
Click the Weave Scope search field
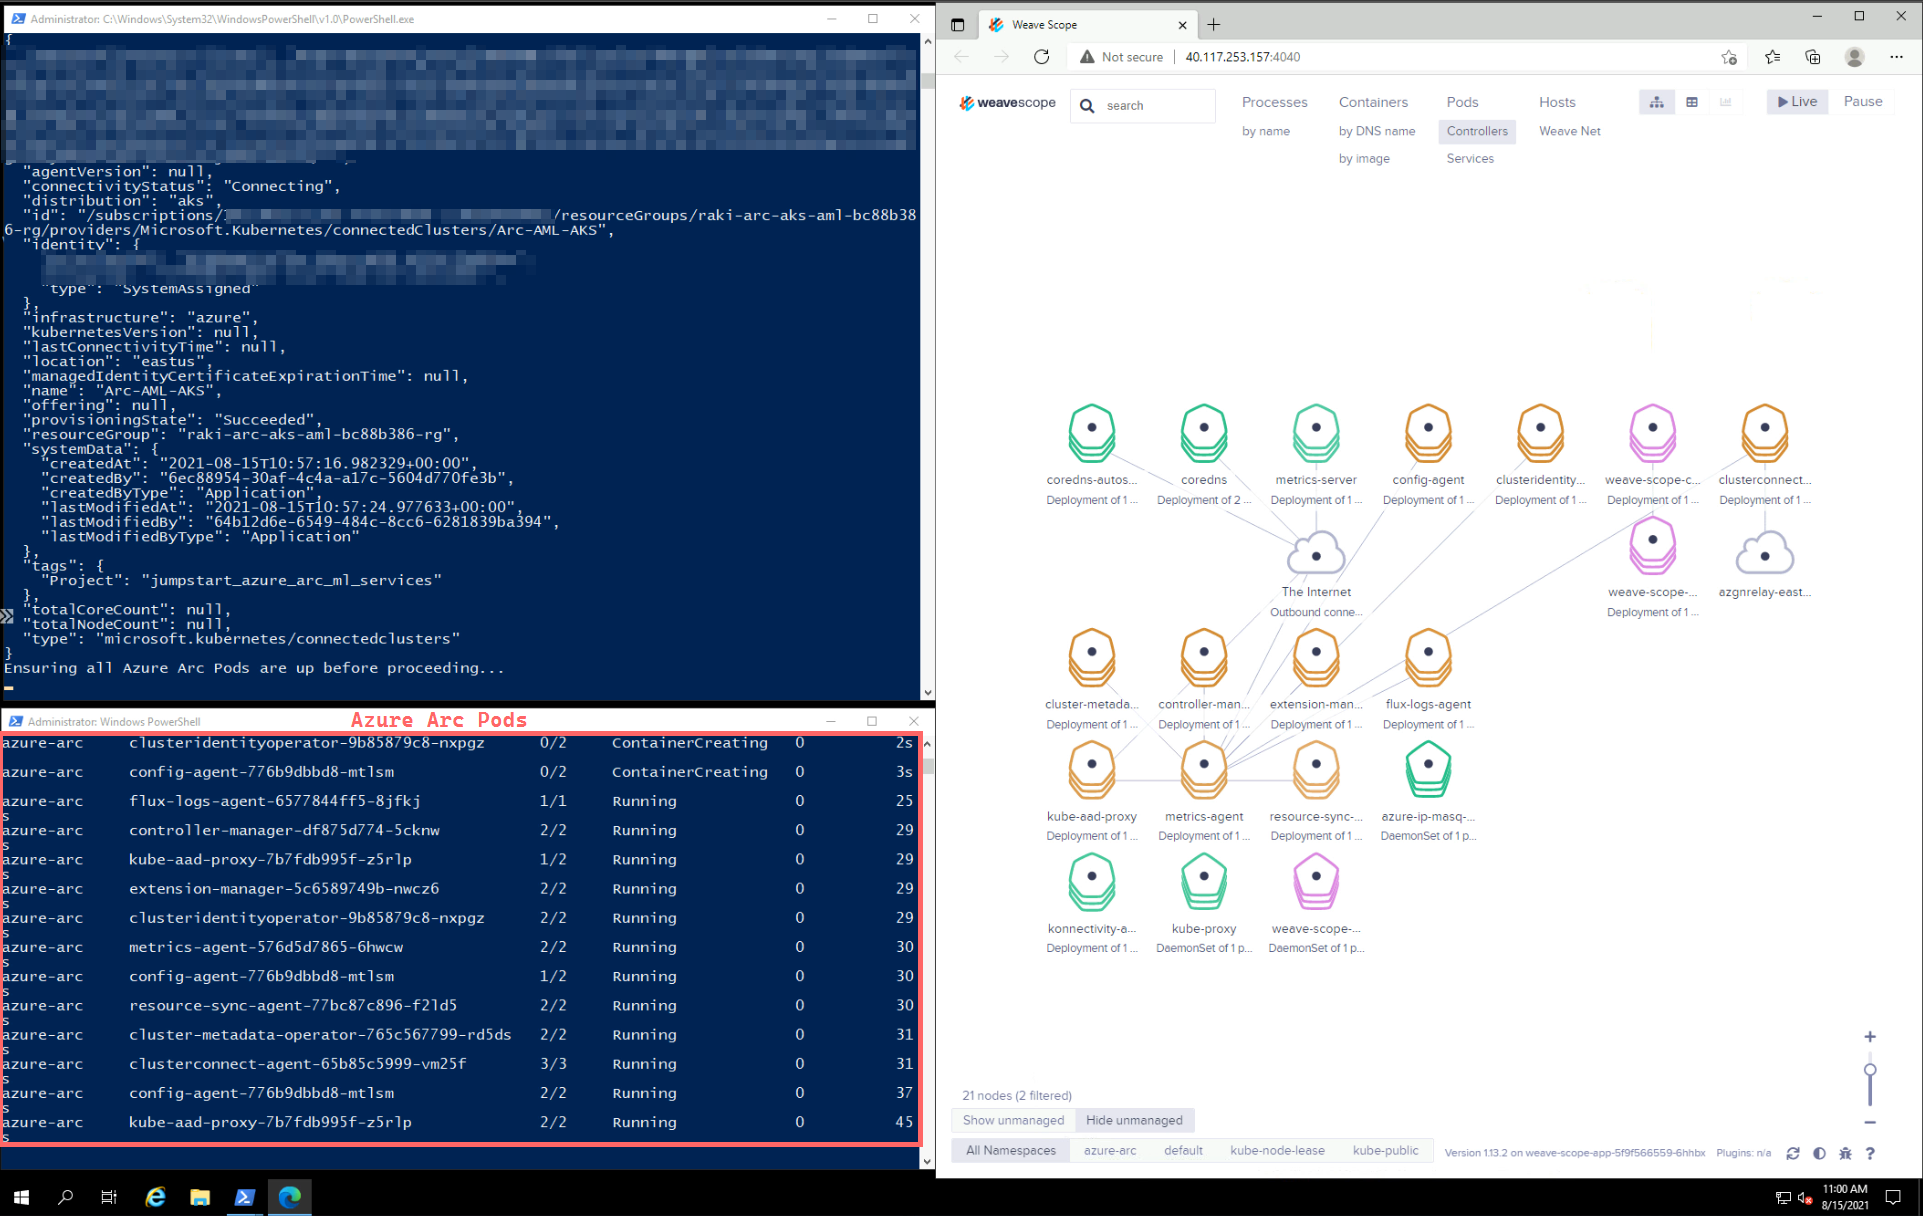(1143, 106)
